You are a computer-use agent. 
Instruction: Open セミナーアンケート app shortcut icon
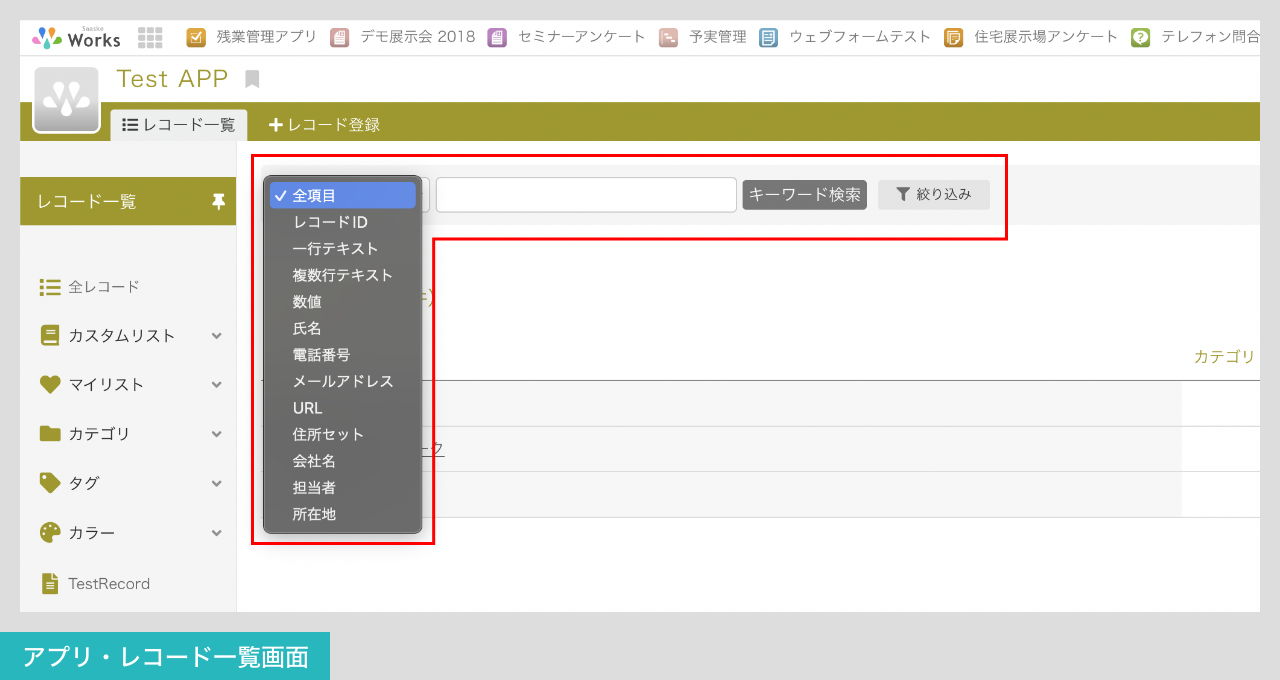coord(497,38)
